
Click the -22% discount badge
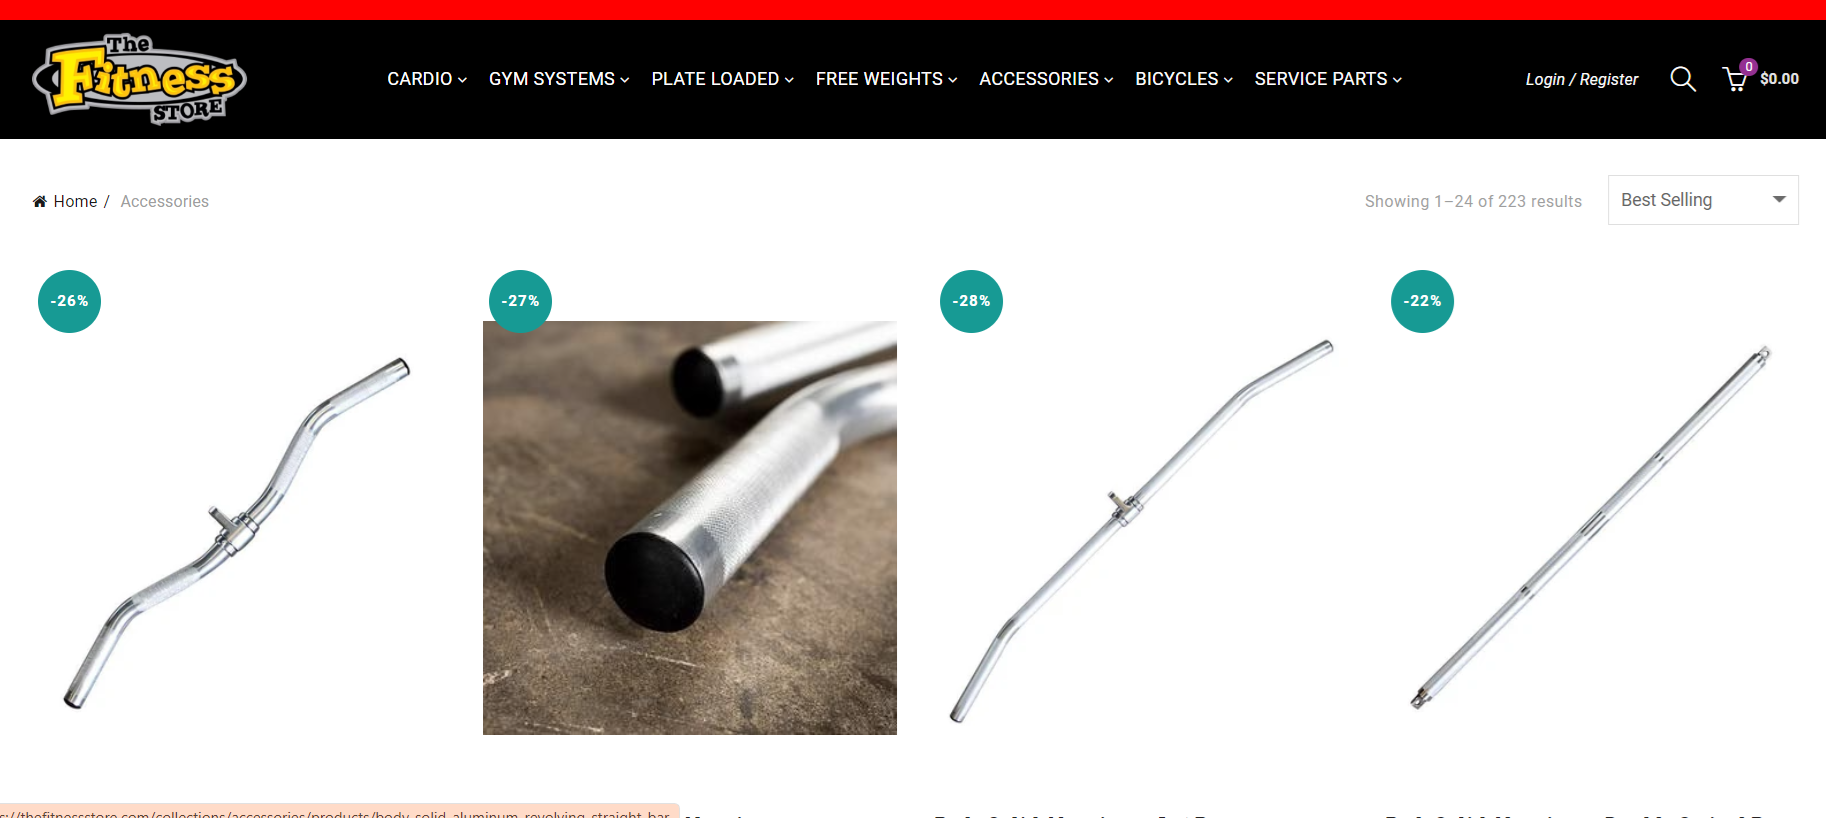[1422, 301]
